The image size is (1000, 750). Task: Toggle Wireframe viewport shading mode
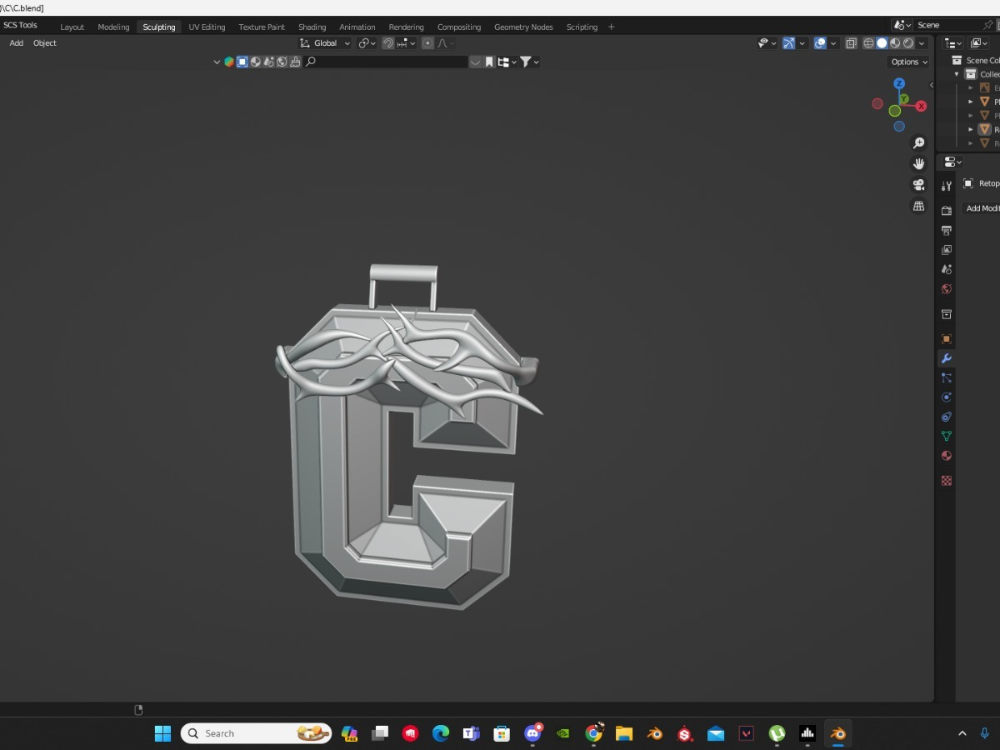pyautogui.click(x=868, y=43)
